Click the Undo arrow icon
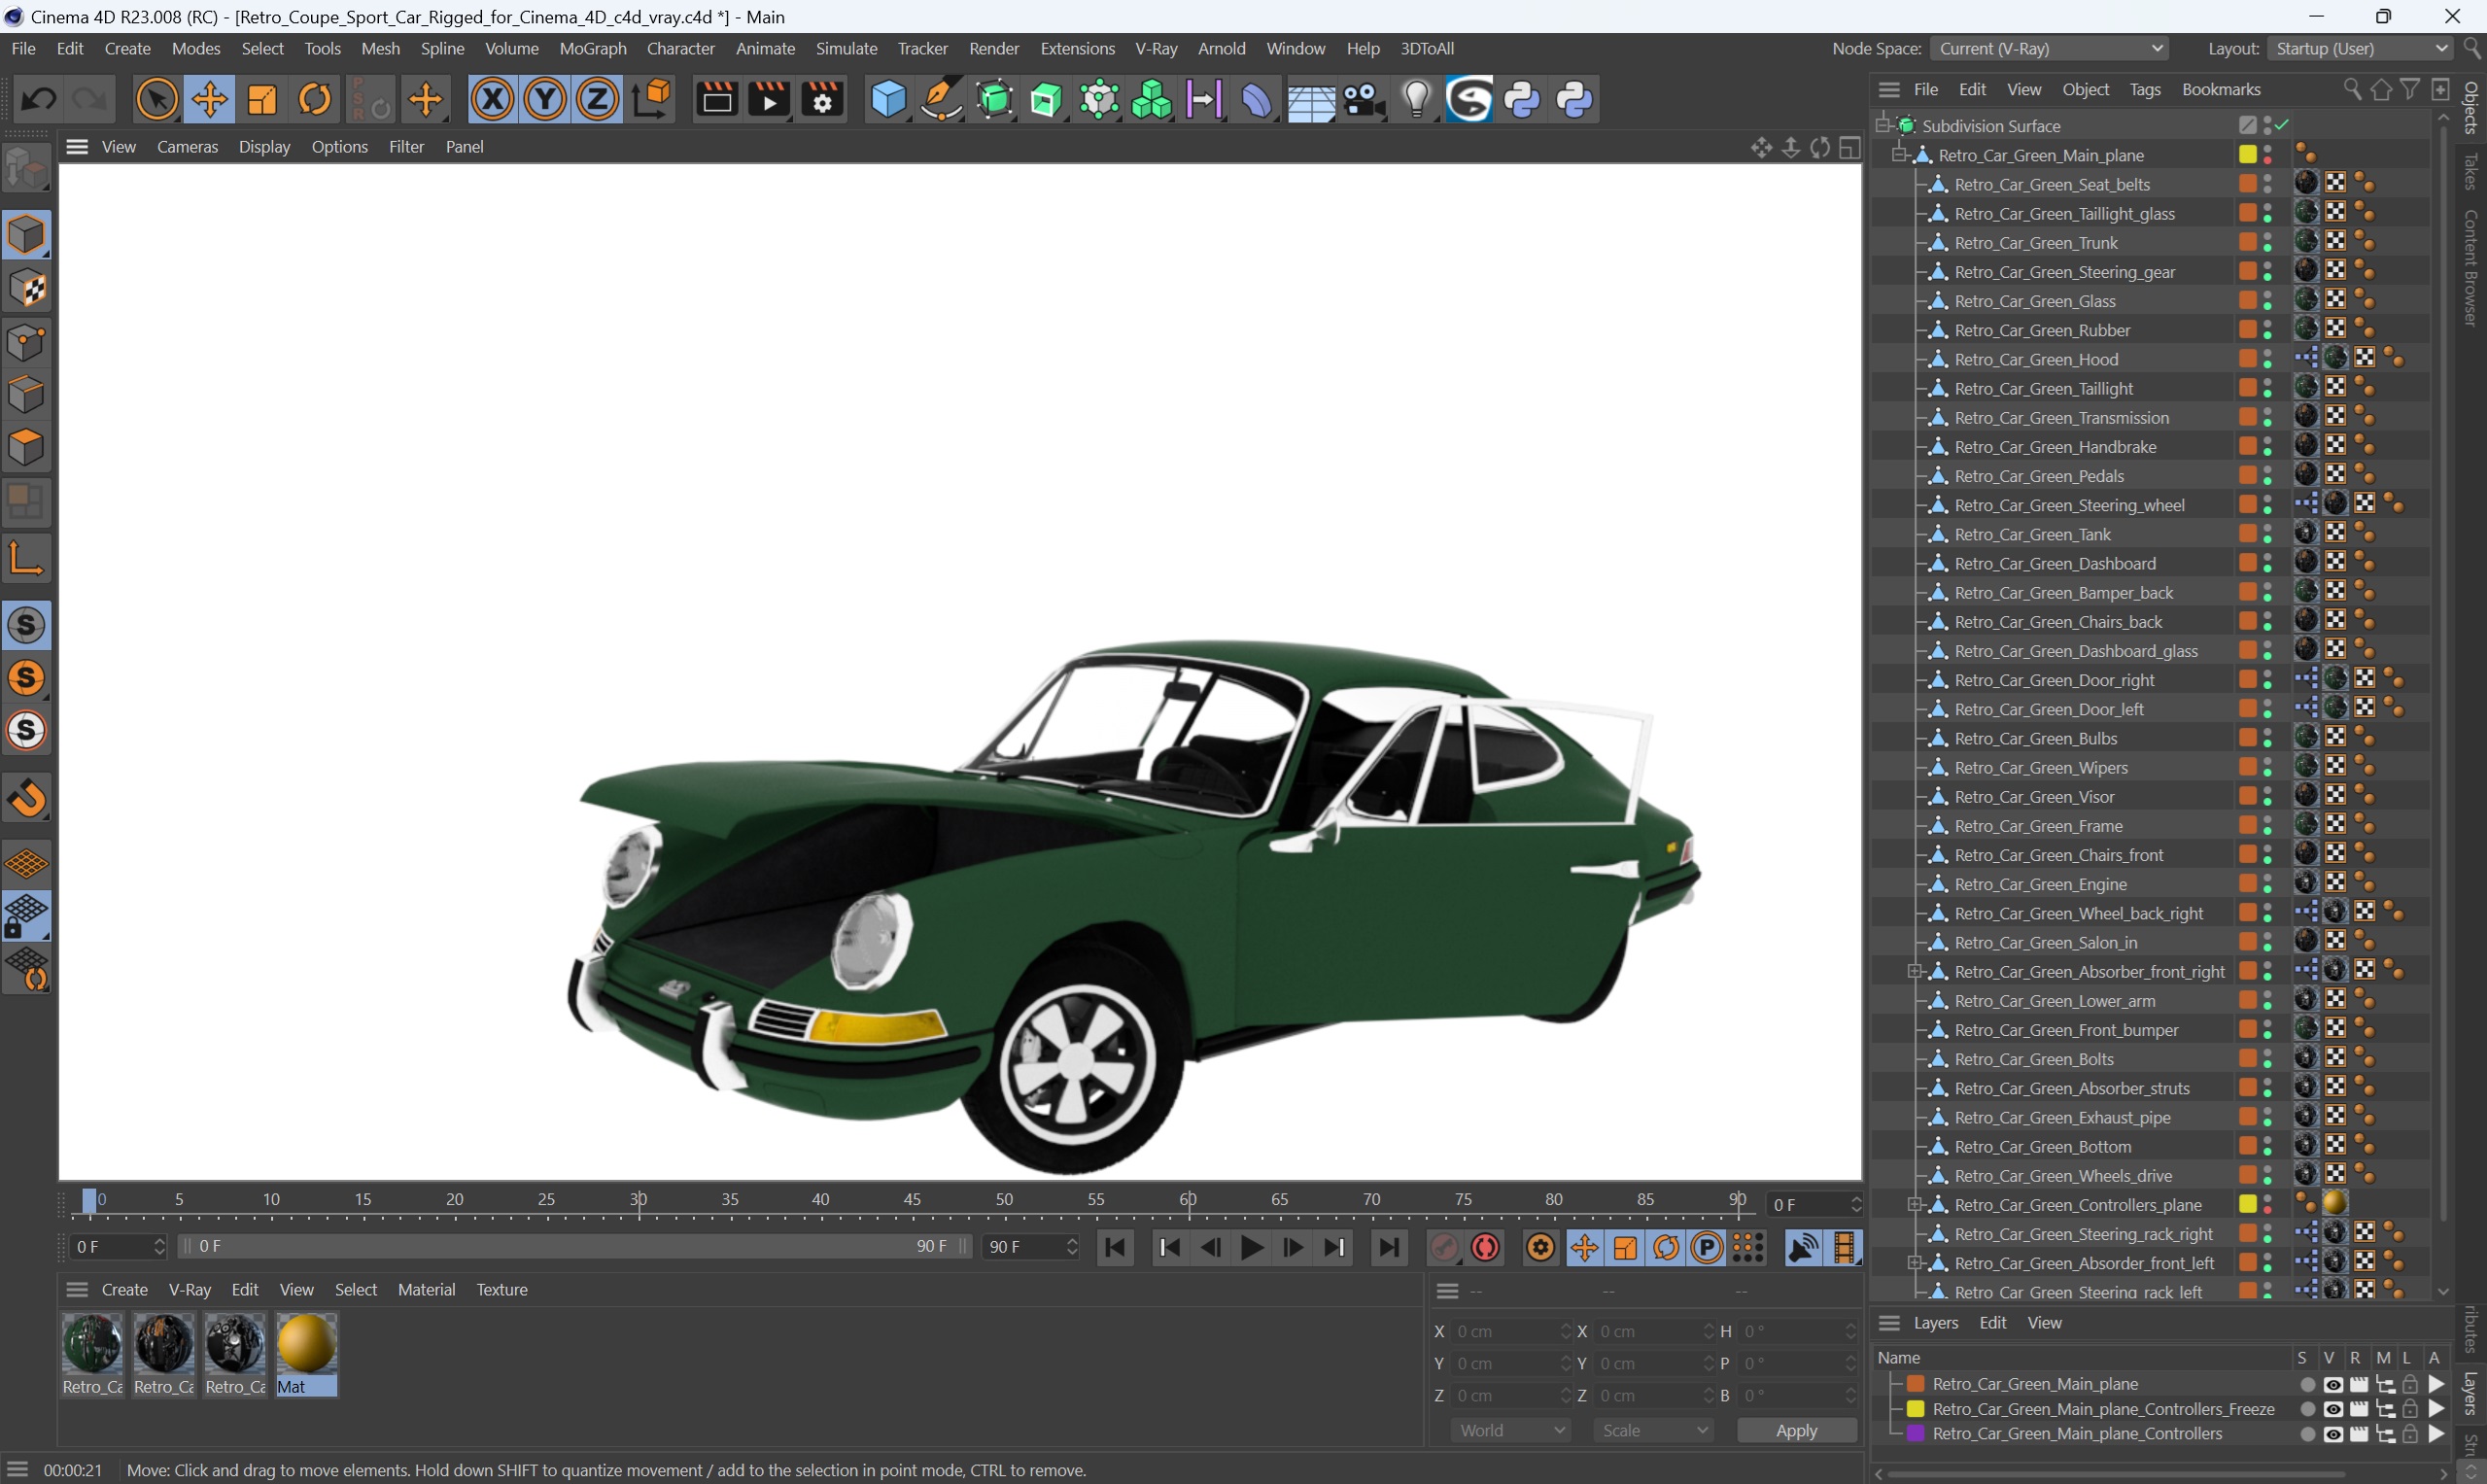This screenshot has width=2487, height=1484. click(39, 100)
